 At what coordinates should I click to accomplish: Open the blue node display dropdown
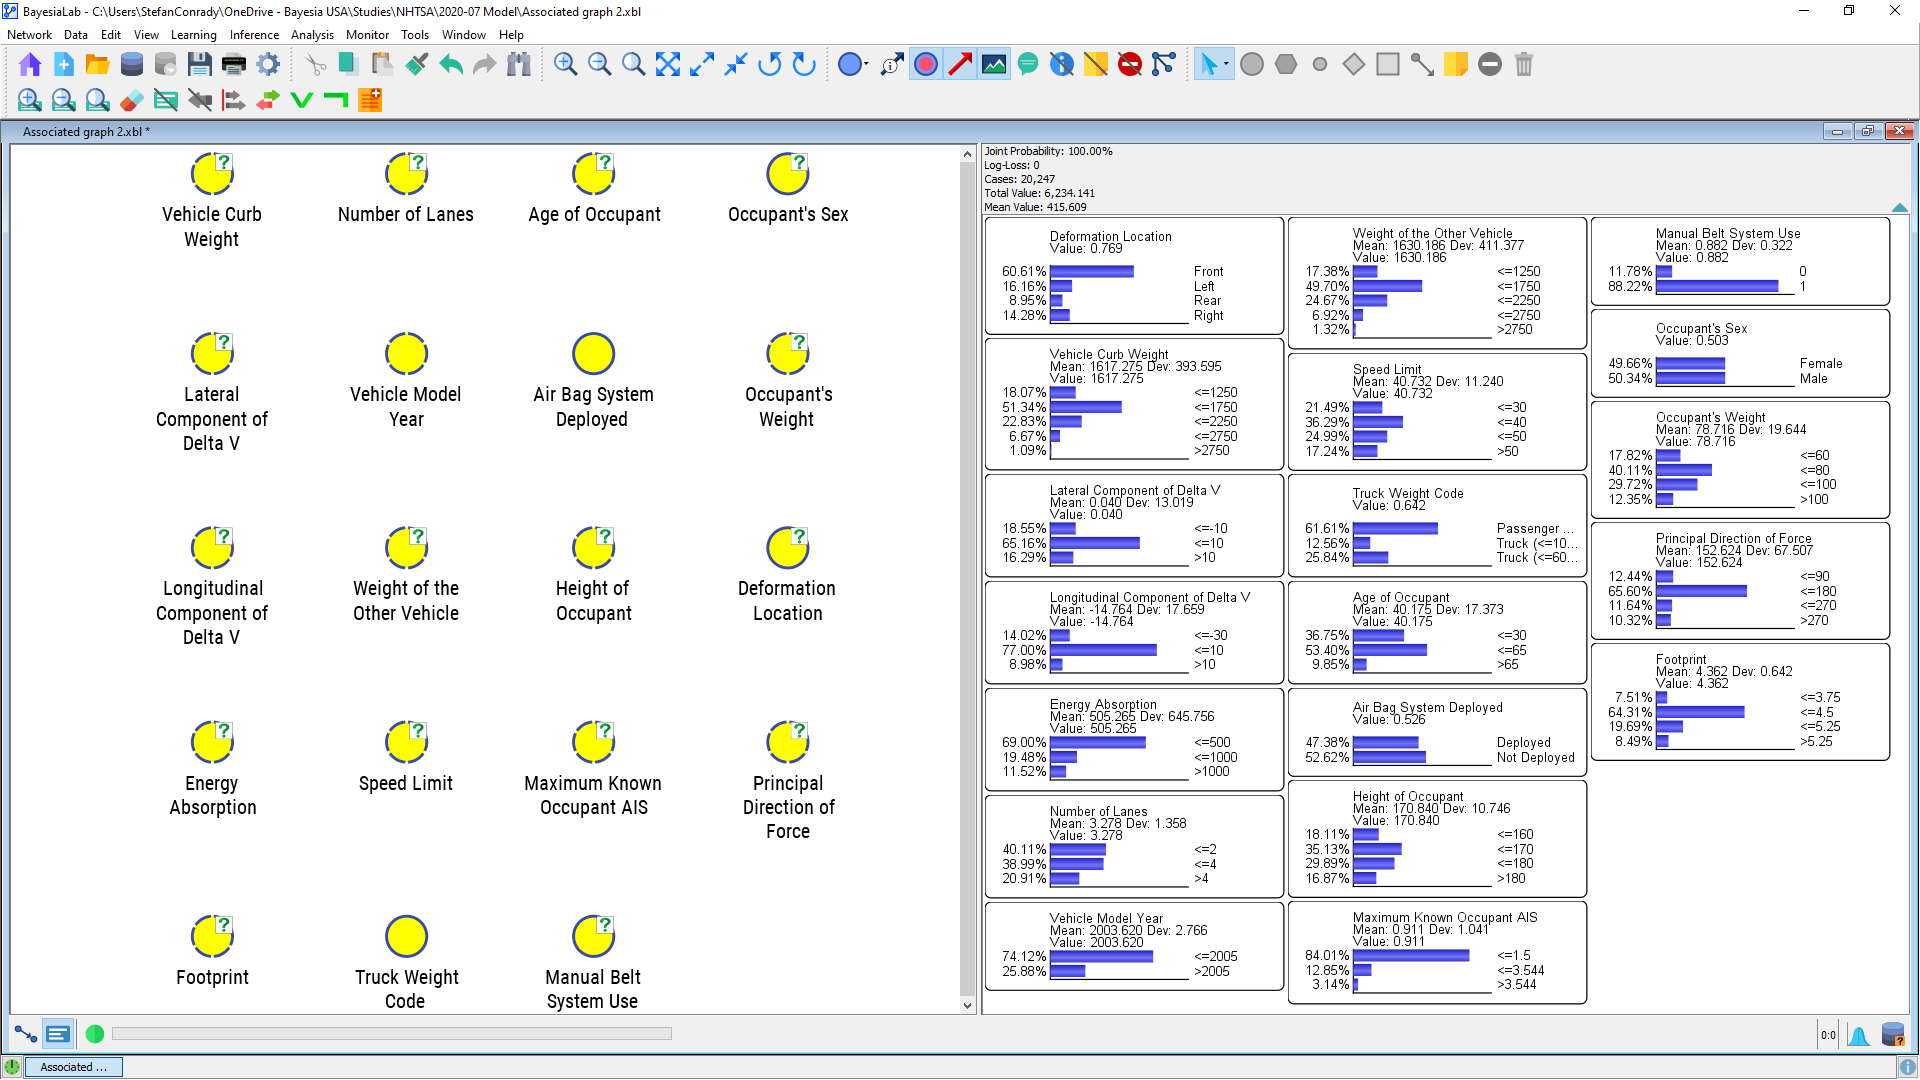(x=853, y=65)
